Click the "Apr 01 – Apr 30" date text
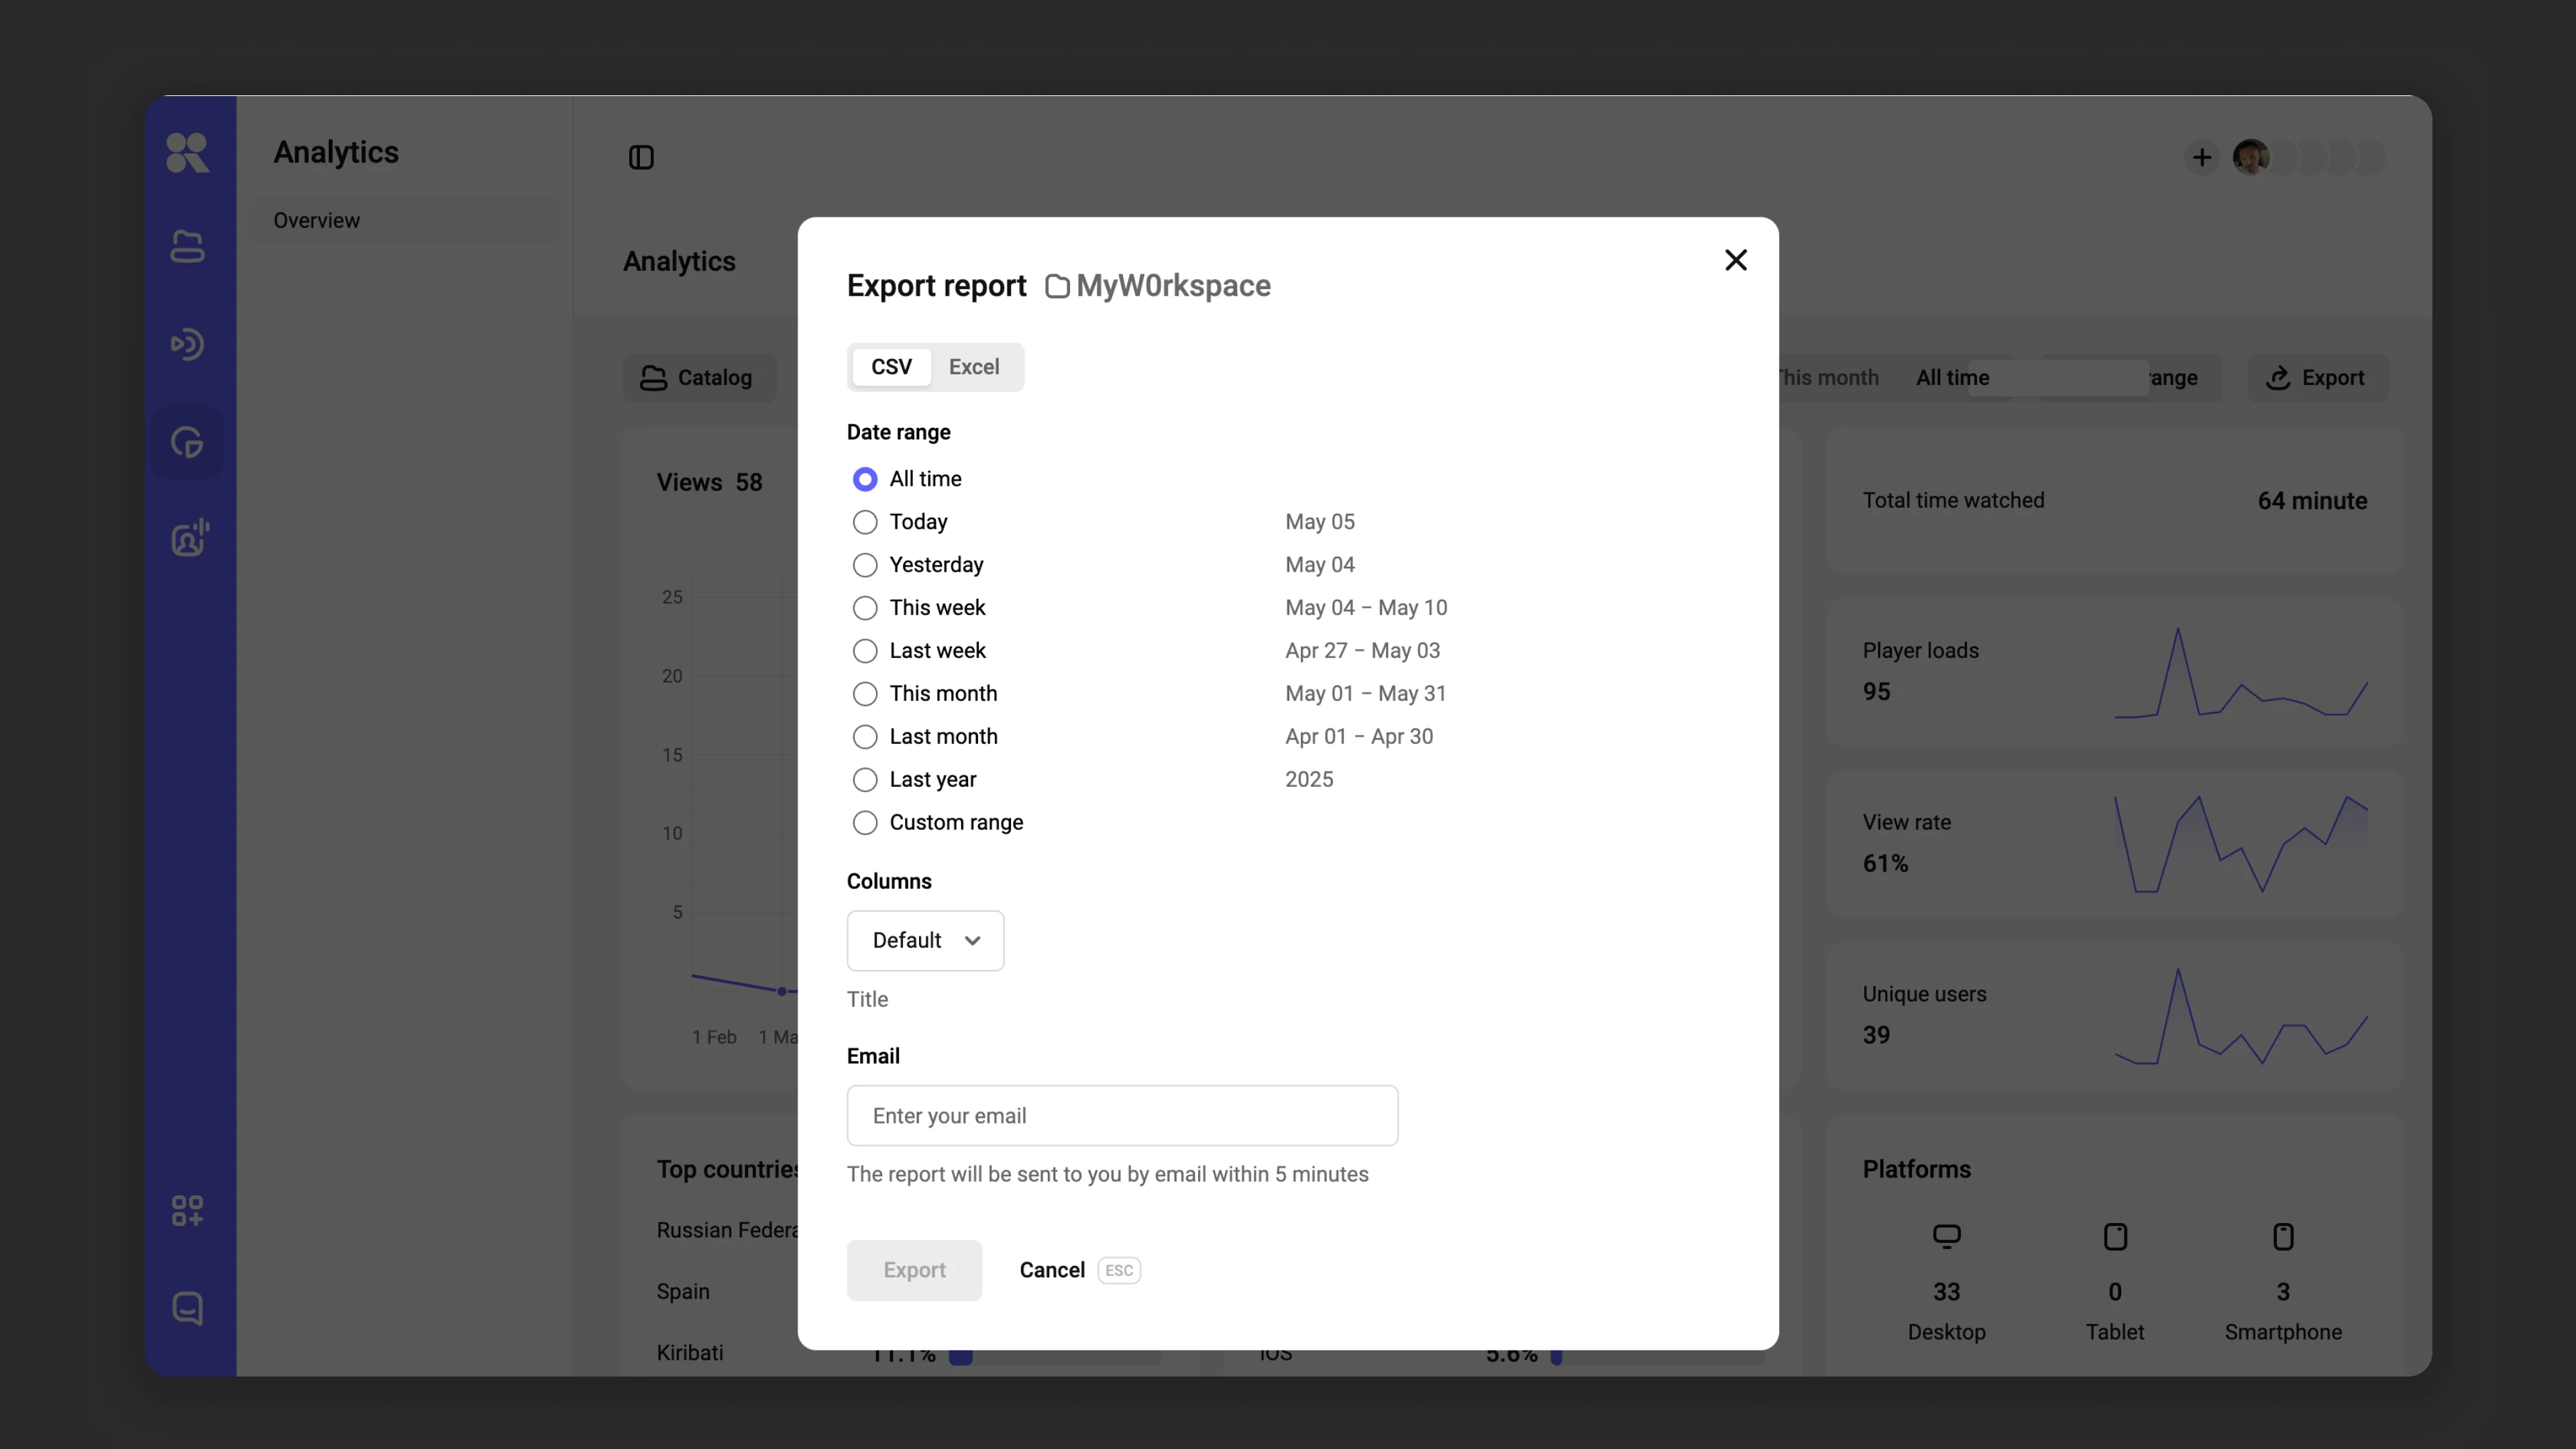Image resolution: width=2576 pixels, height=1449 pixels. [1359, 737]
